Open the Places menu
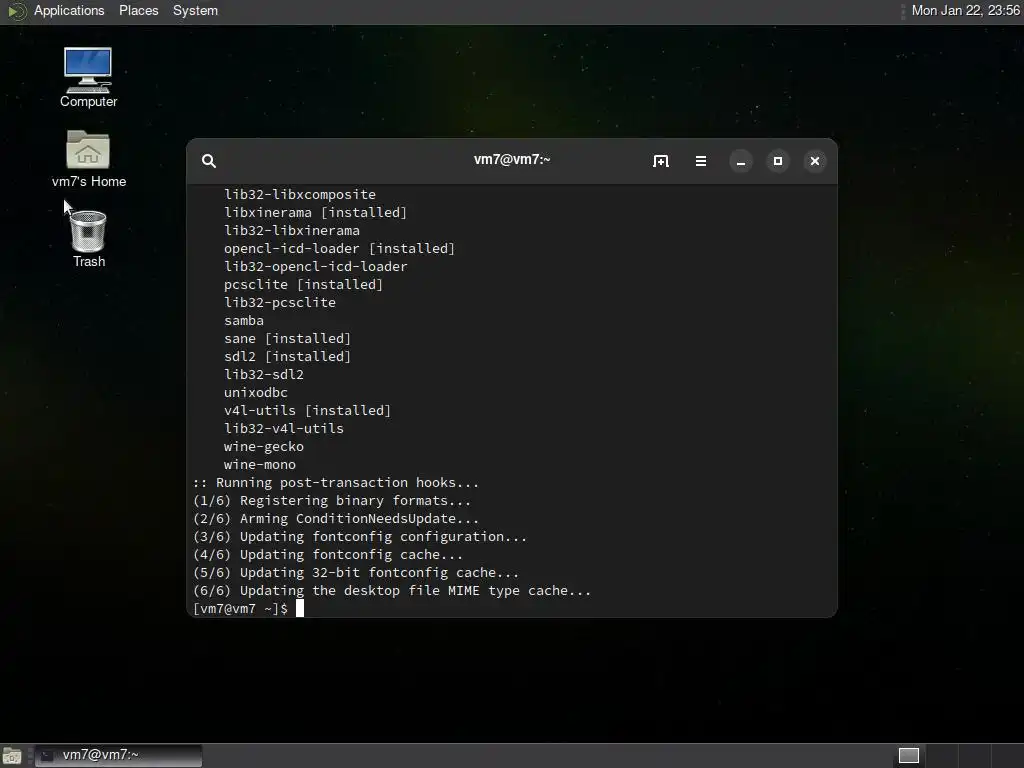 pyautogui.click(x=138, y=10)
